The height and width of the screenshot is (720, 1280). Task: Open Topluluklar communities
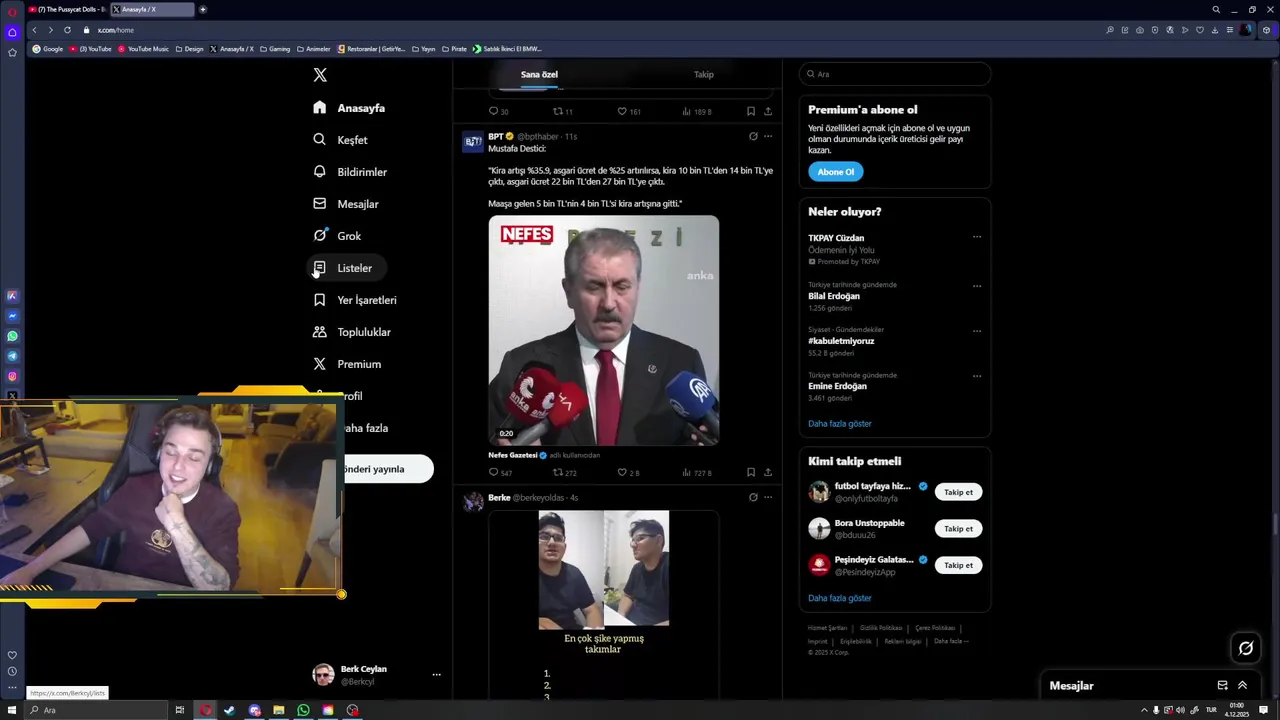coord(352,332)
